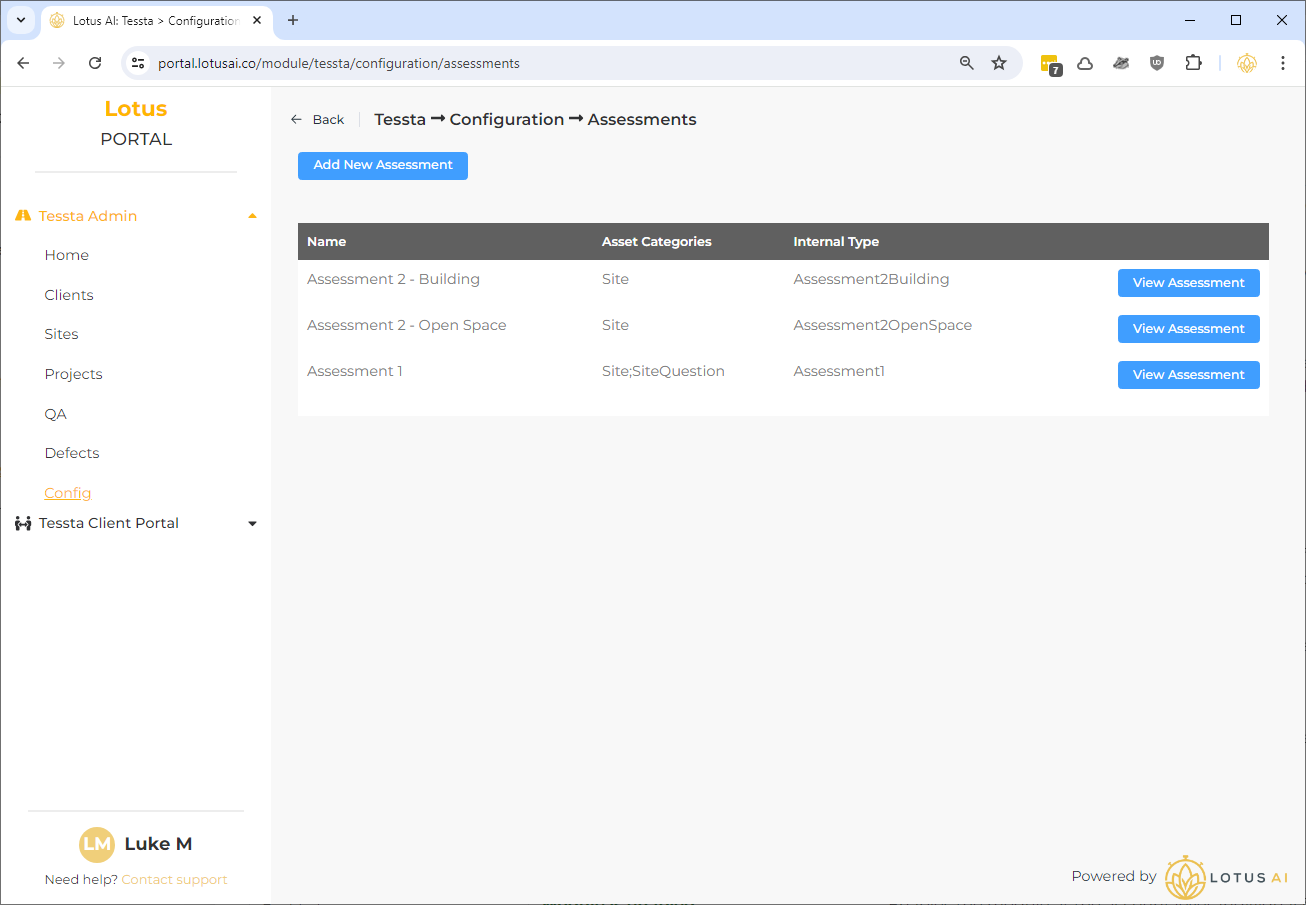Open the browser extensions puzzle icon
This screenshot has width=1306, height=905.
tap(1193, 63)
